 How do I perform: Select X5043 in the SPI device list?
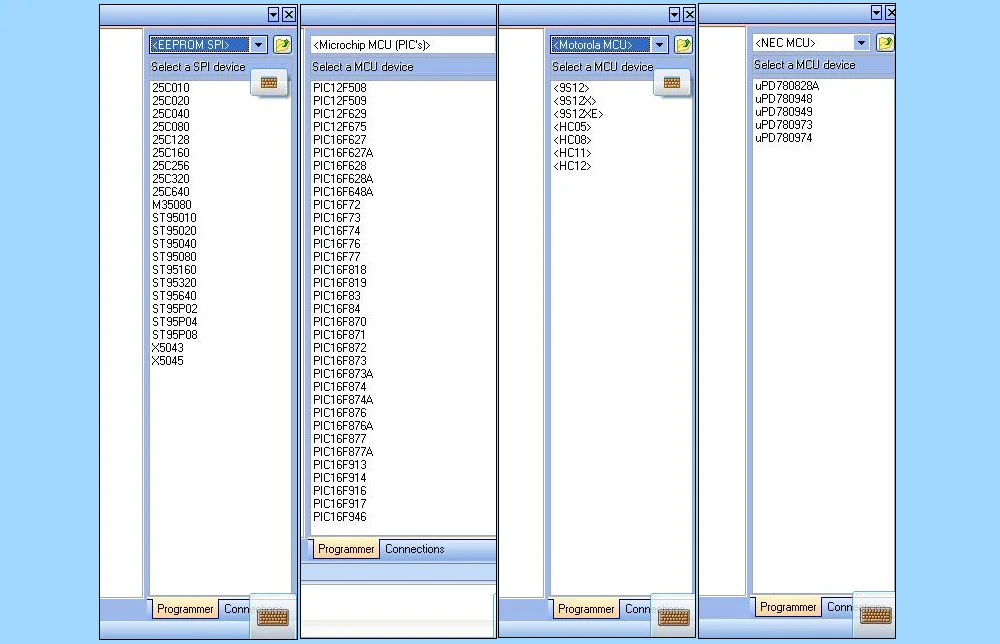pyautogui.click(x=168, y=348)
